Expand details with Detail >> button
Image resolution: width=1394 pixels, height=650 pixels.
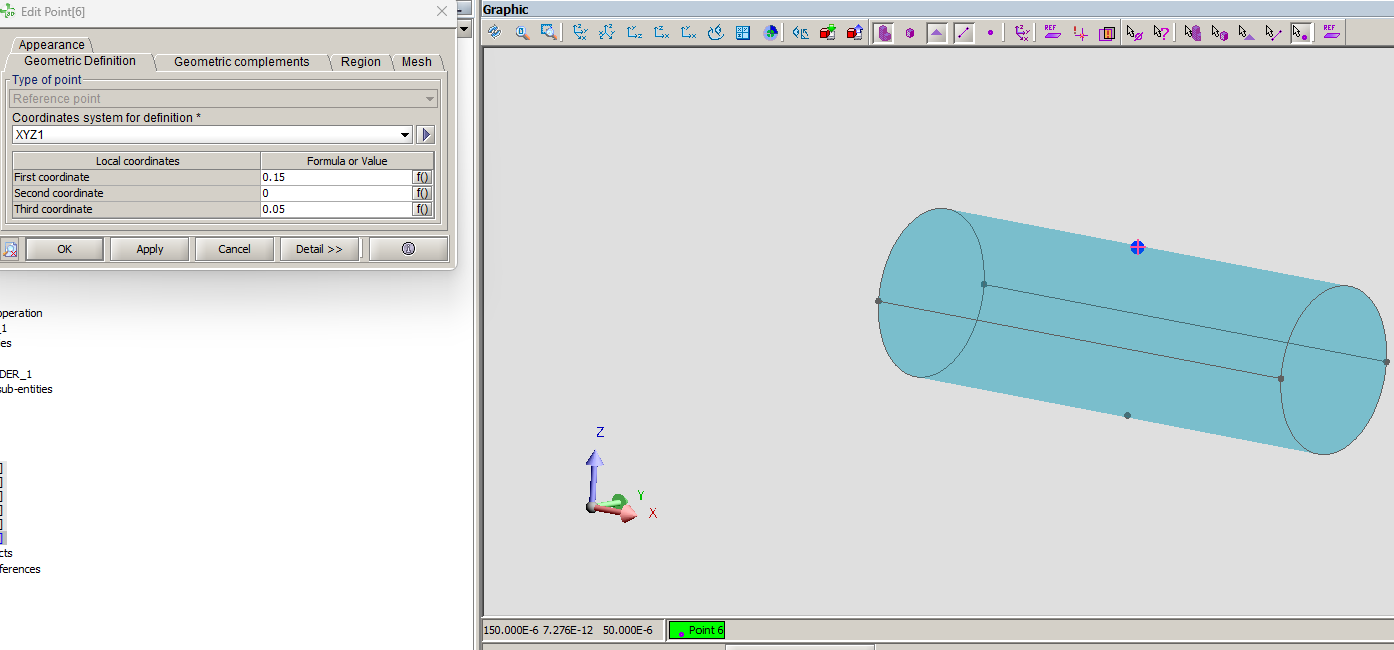pos(320,249)
